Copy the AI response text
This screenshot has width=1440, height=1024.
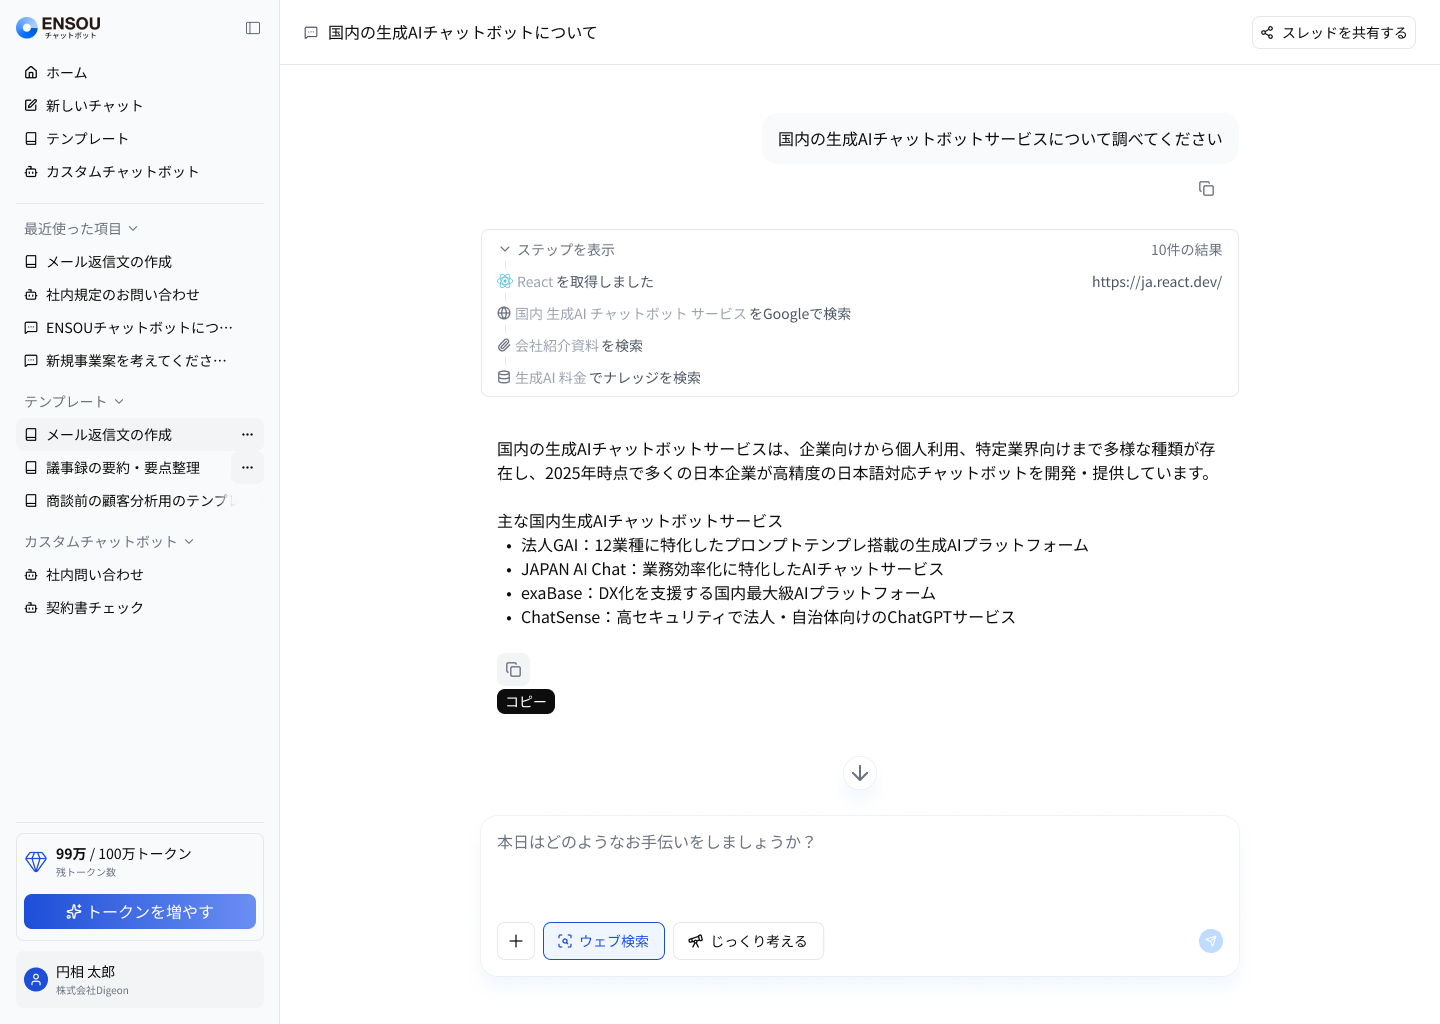pyautogui.click(x=513, y=669)
